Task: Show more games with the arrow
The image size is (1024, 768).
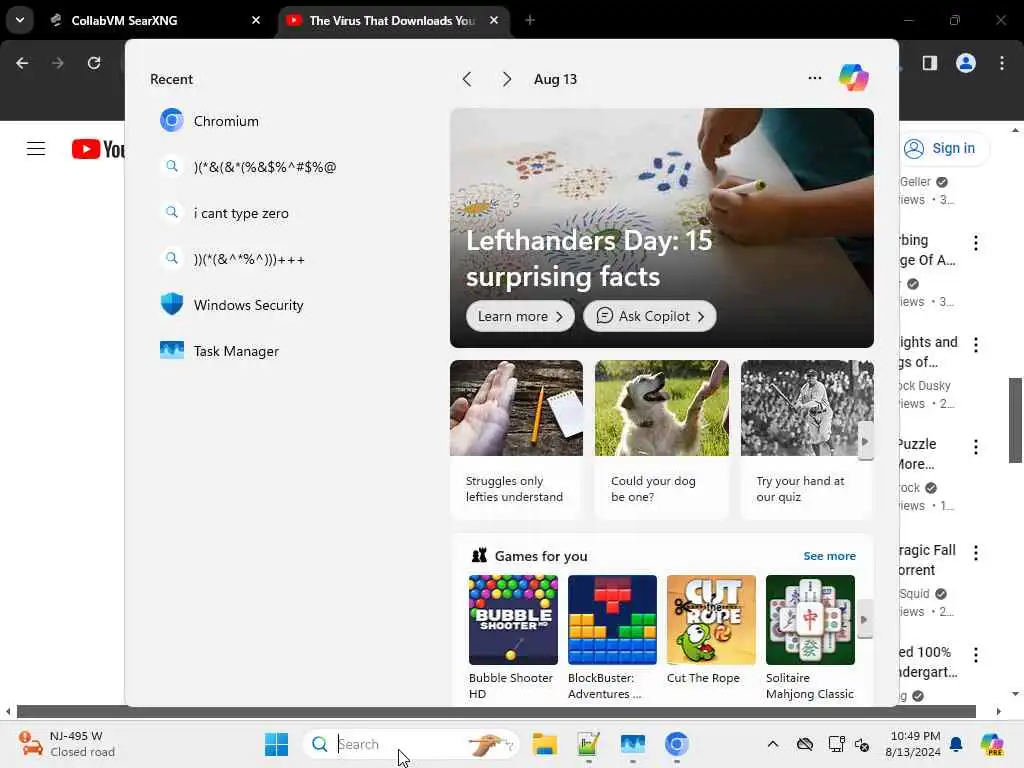Action: 865,620
